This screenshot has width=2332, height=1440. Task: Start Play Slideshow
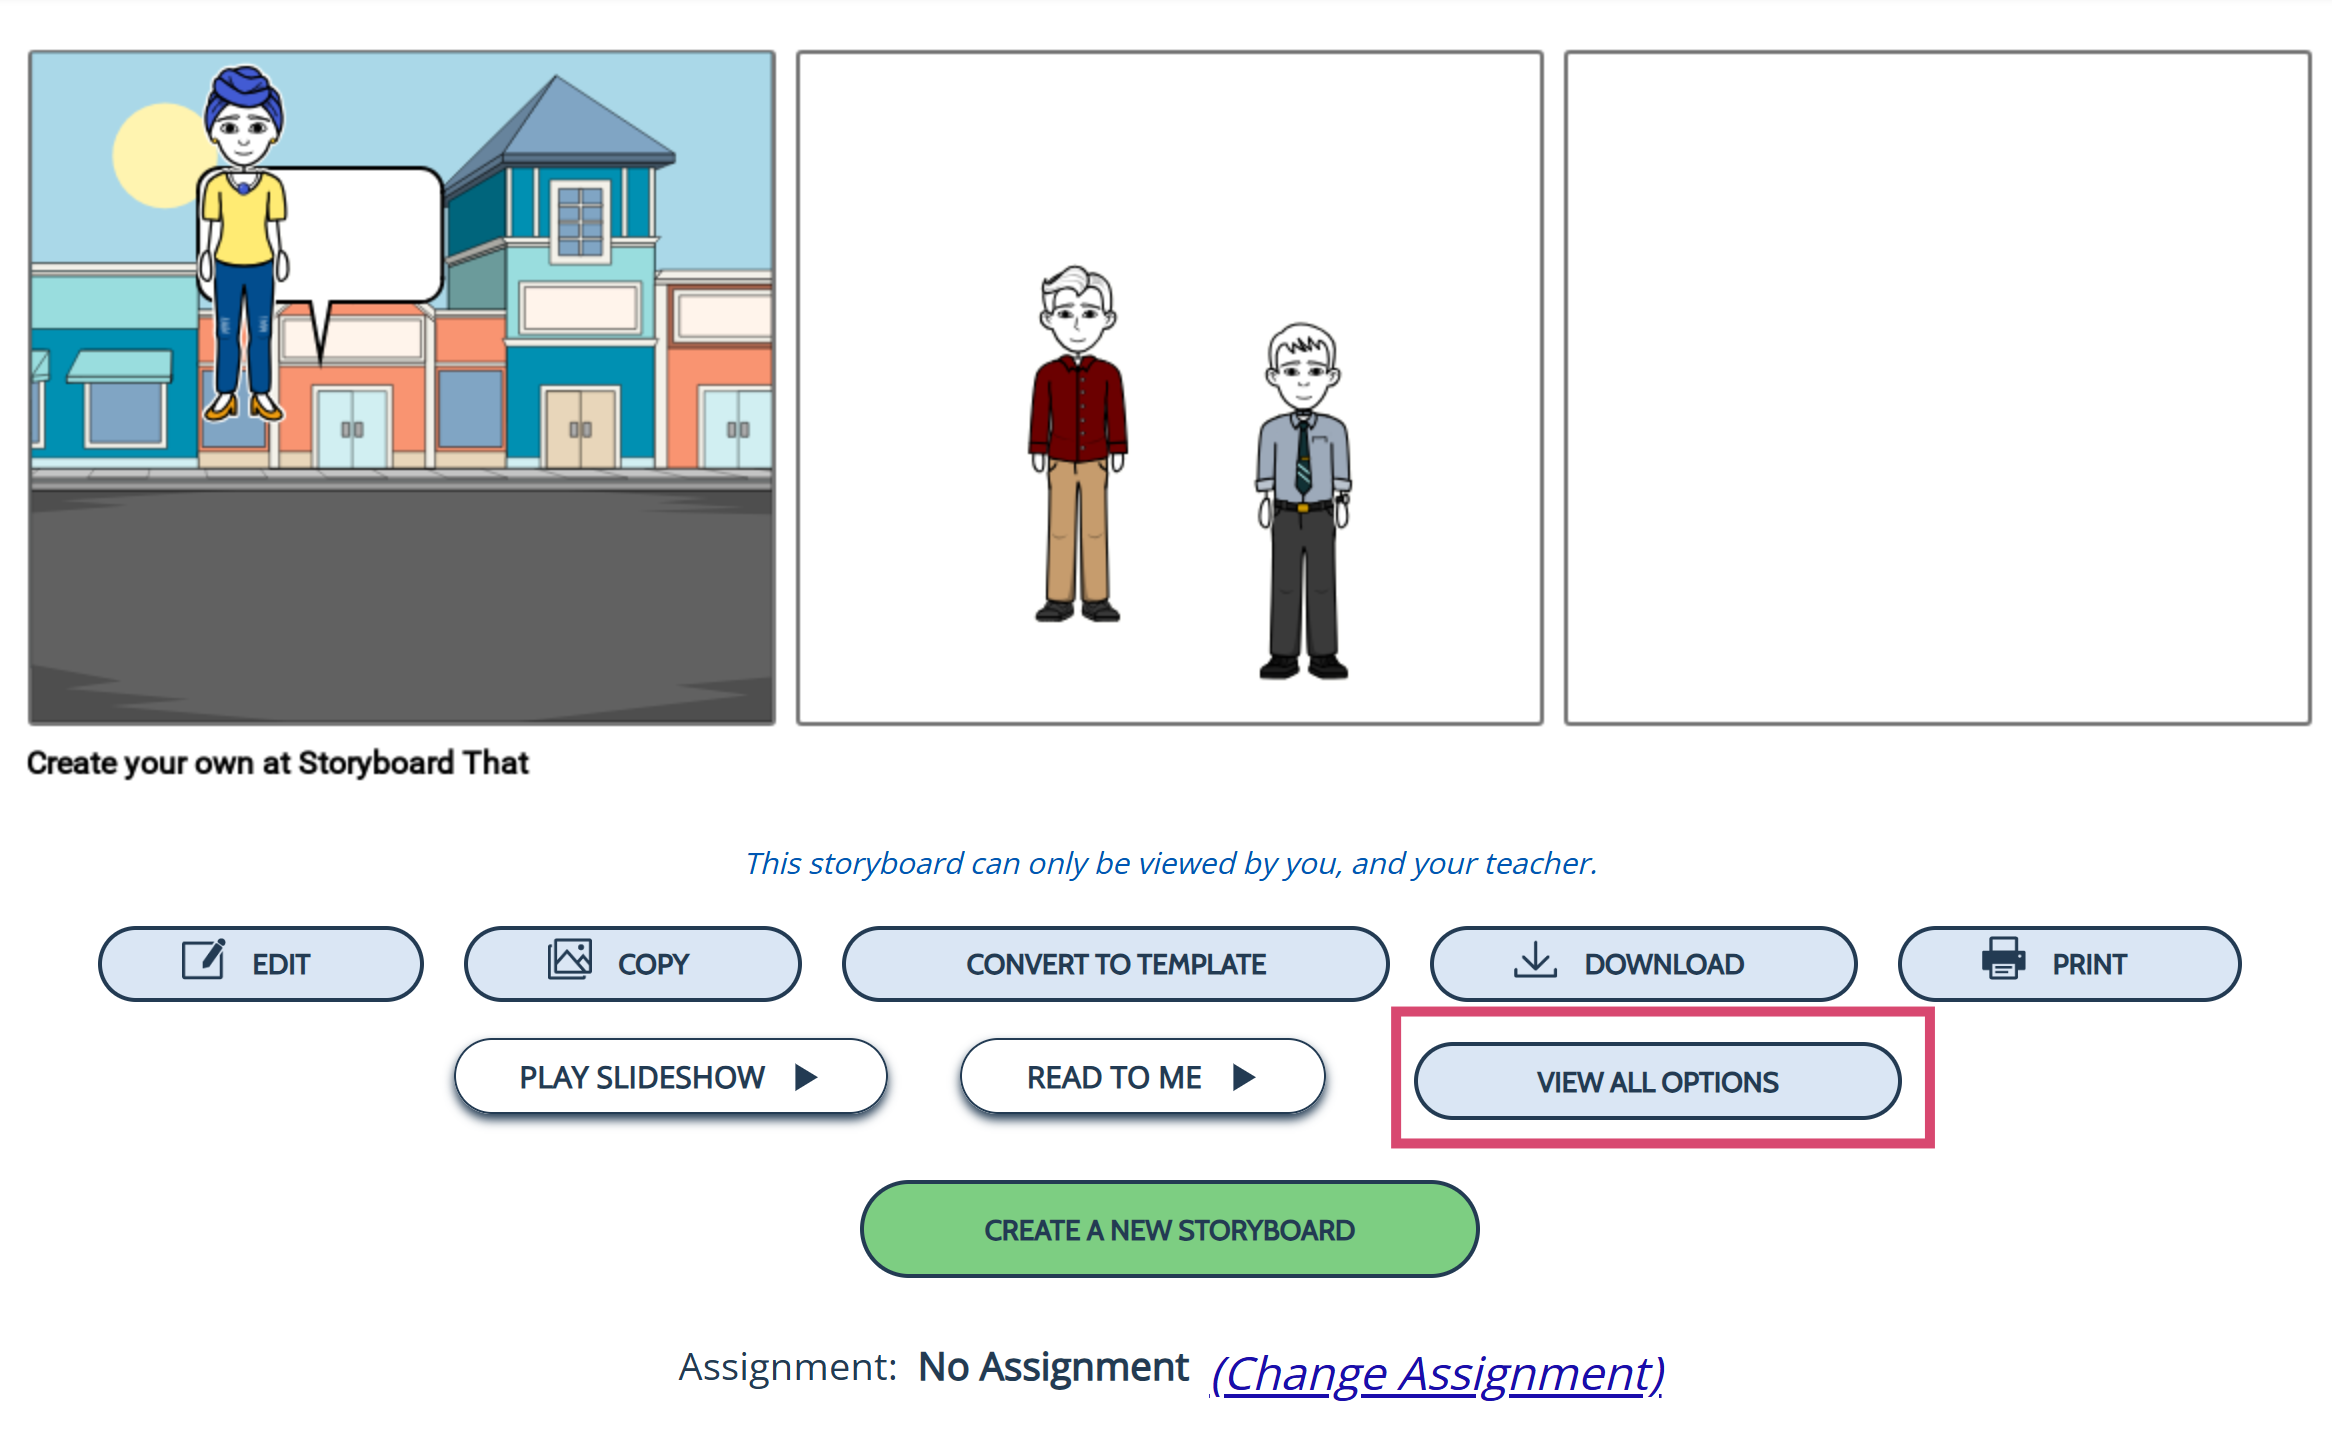(670, 1077)
